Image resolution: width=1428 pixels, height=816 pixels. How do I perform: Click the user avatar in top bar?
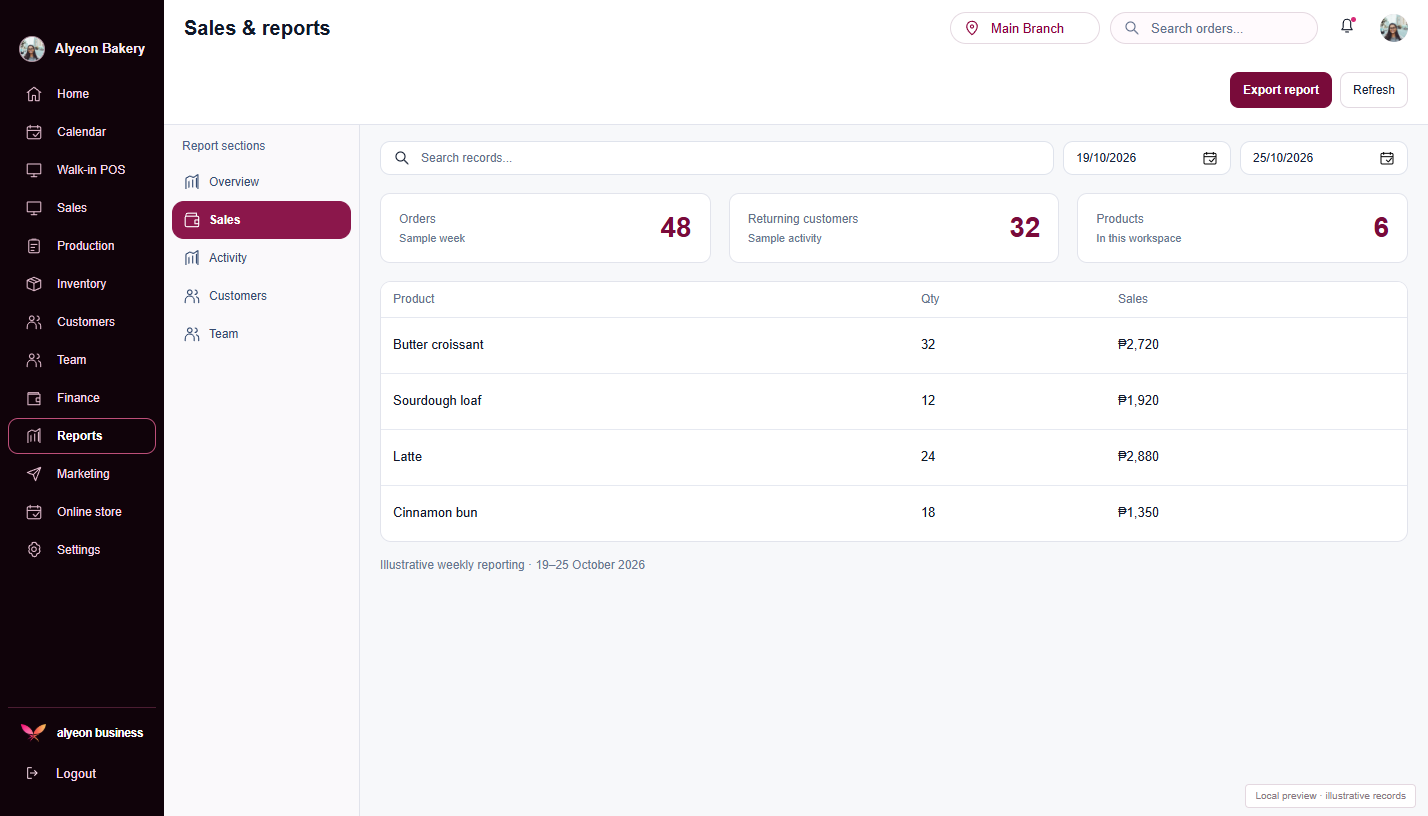1394,28
